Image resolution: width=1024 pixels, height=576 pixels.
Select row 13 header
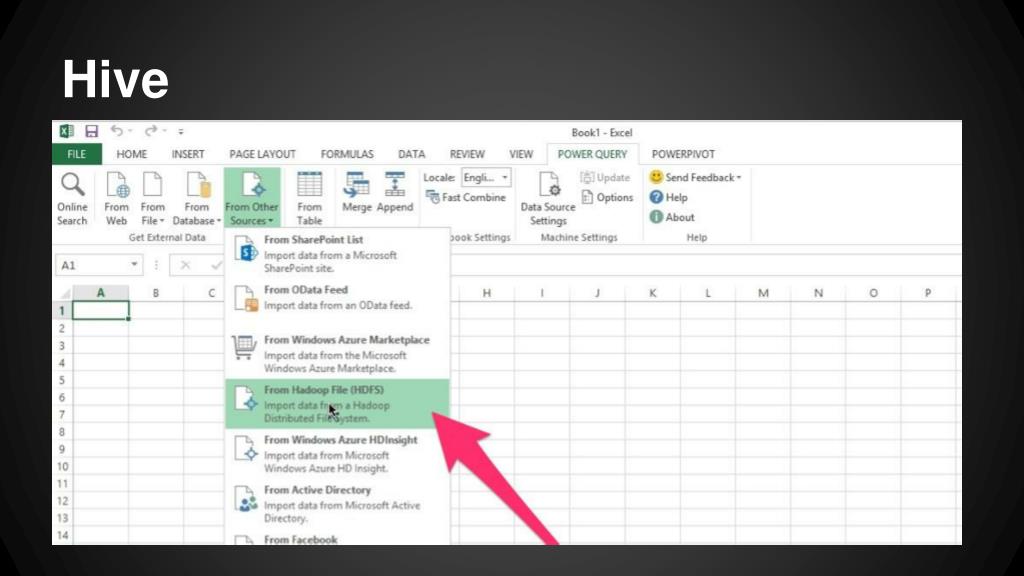coord(62,518)
